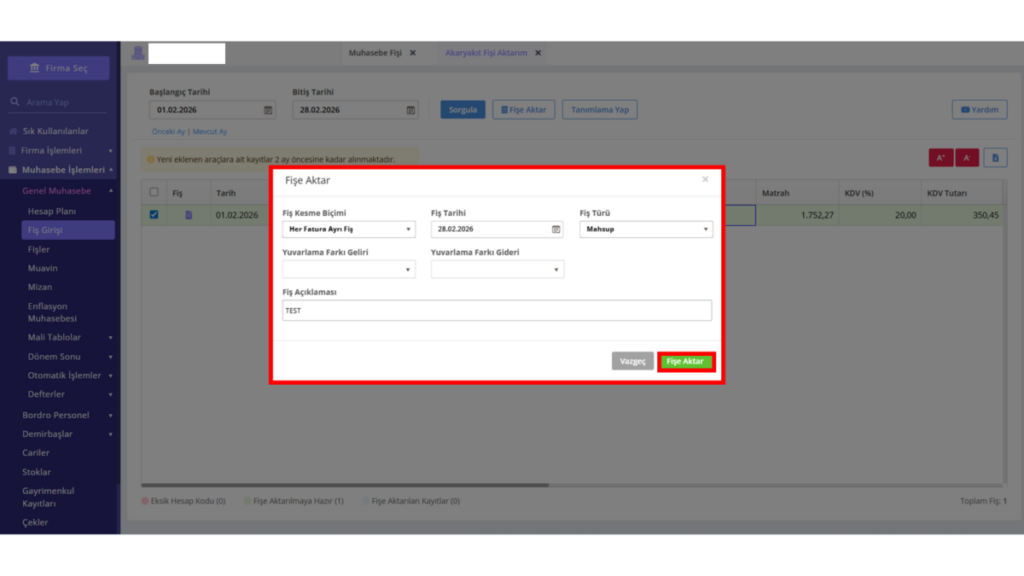Screen dimensions: 1024x576
Task: Open the Fiş Türü dropdown
Action: (646, 229)
